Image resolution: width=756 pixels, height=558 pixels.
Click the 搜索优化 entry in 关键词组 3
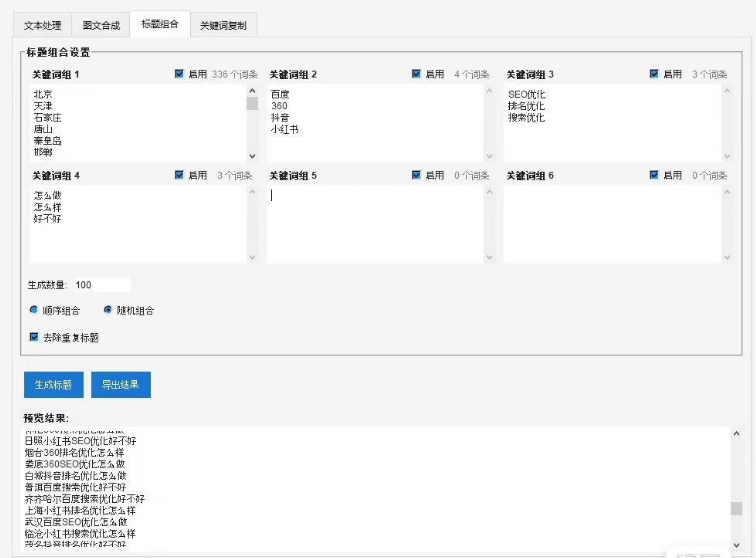pyautogui.click(x=526, y=117)
